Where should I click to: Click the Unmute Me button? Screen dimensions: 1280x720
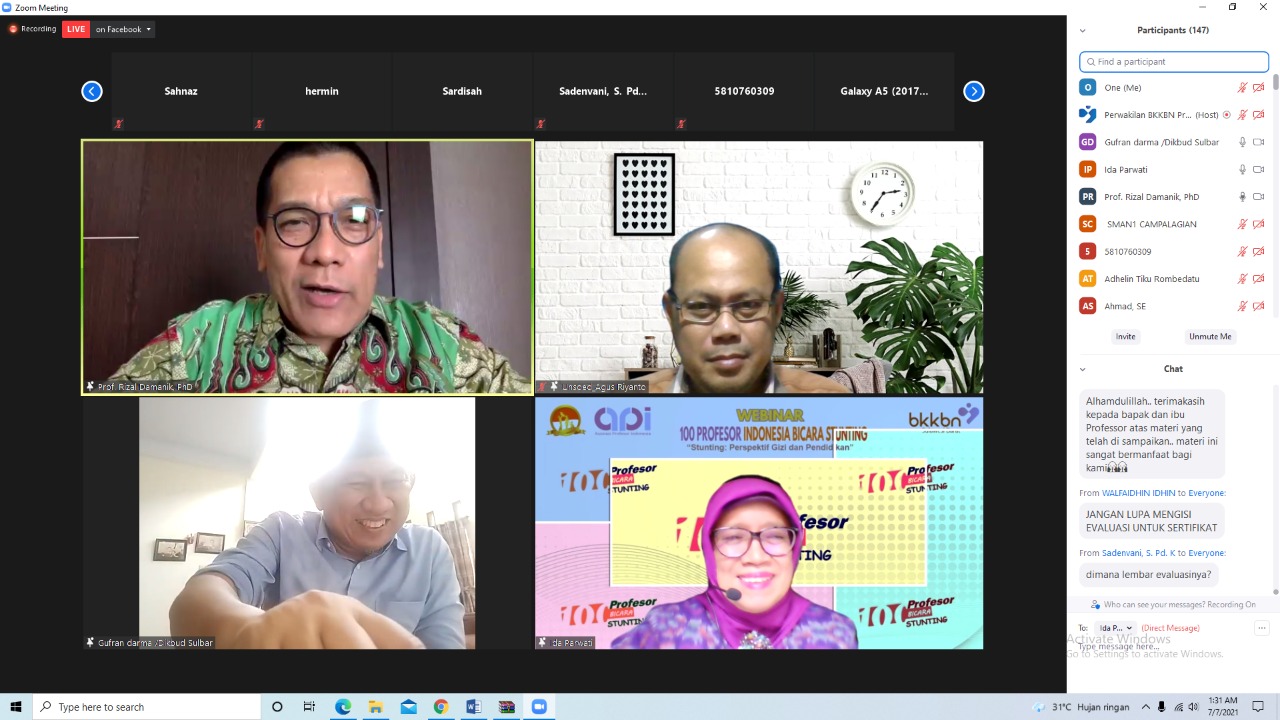tap(1210, 337)
